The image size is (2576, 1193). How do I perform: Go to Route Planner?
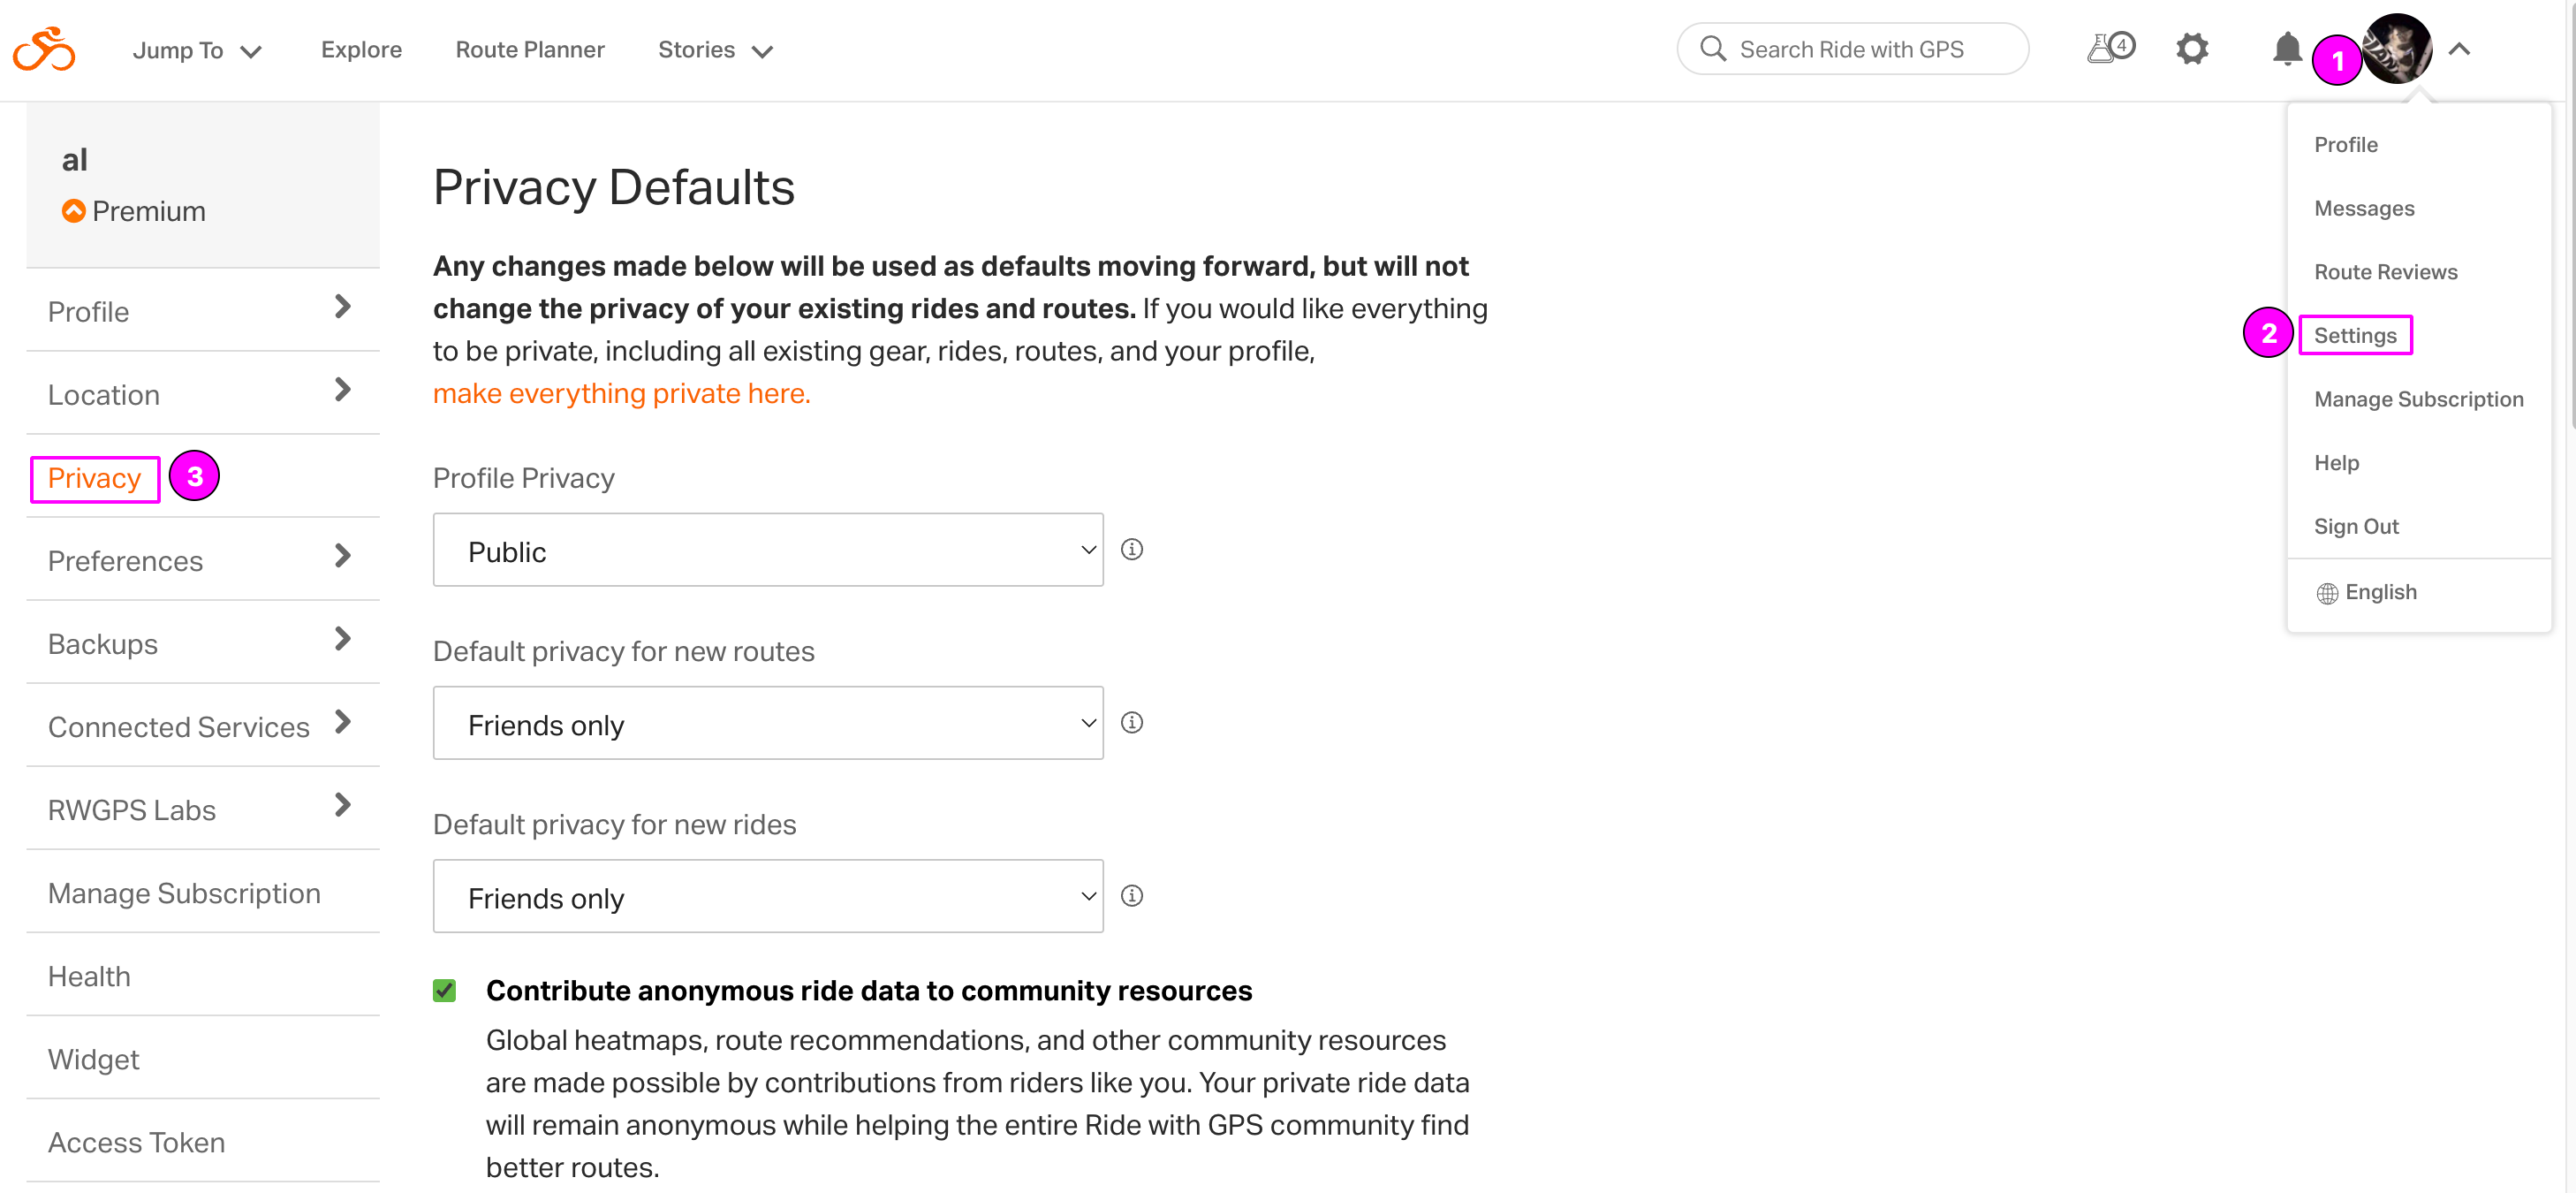point(529,49)
